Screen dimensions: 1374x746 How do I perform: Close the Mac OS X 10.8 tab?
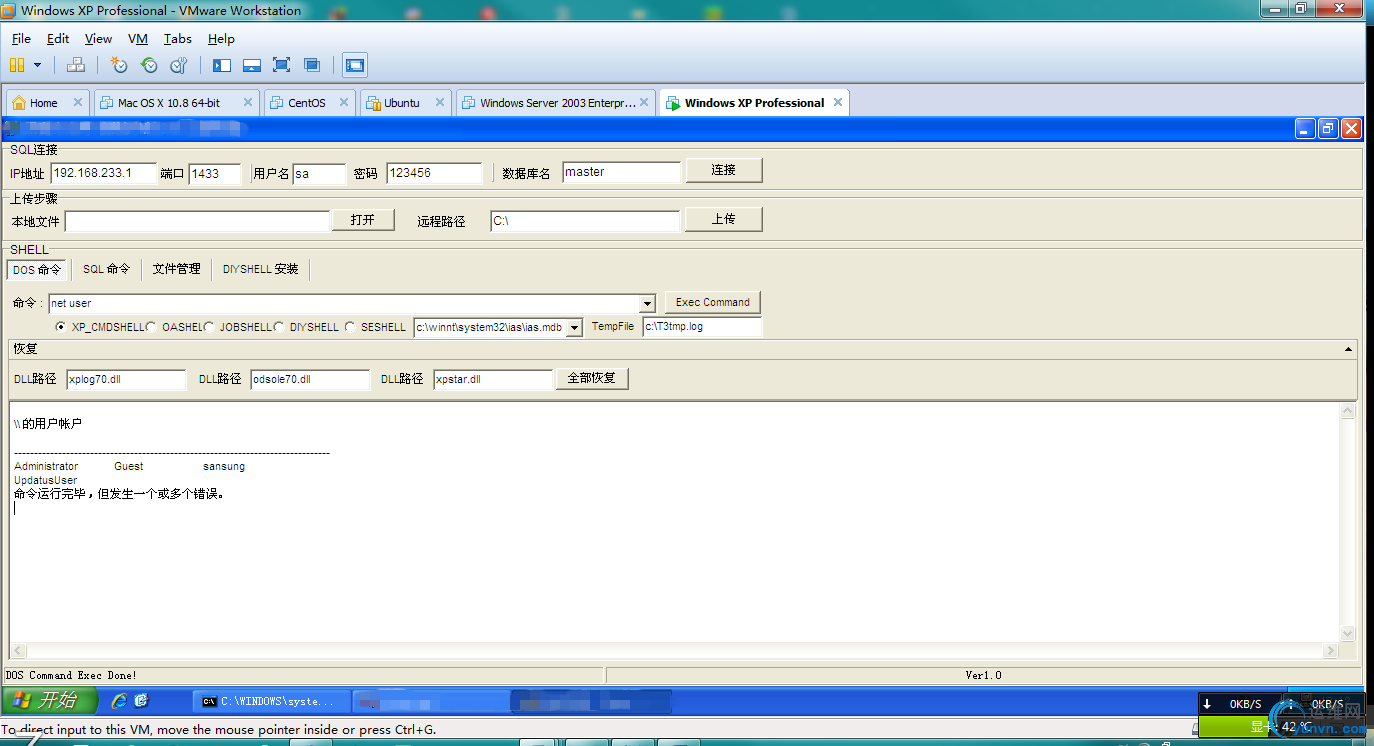click(x=248, y=102)
